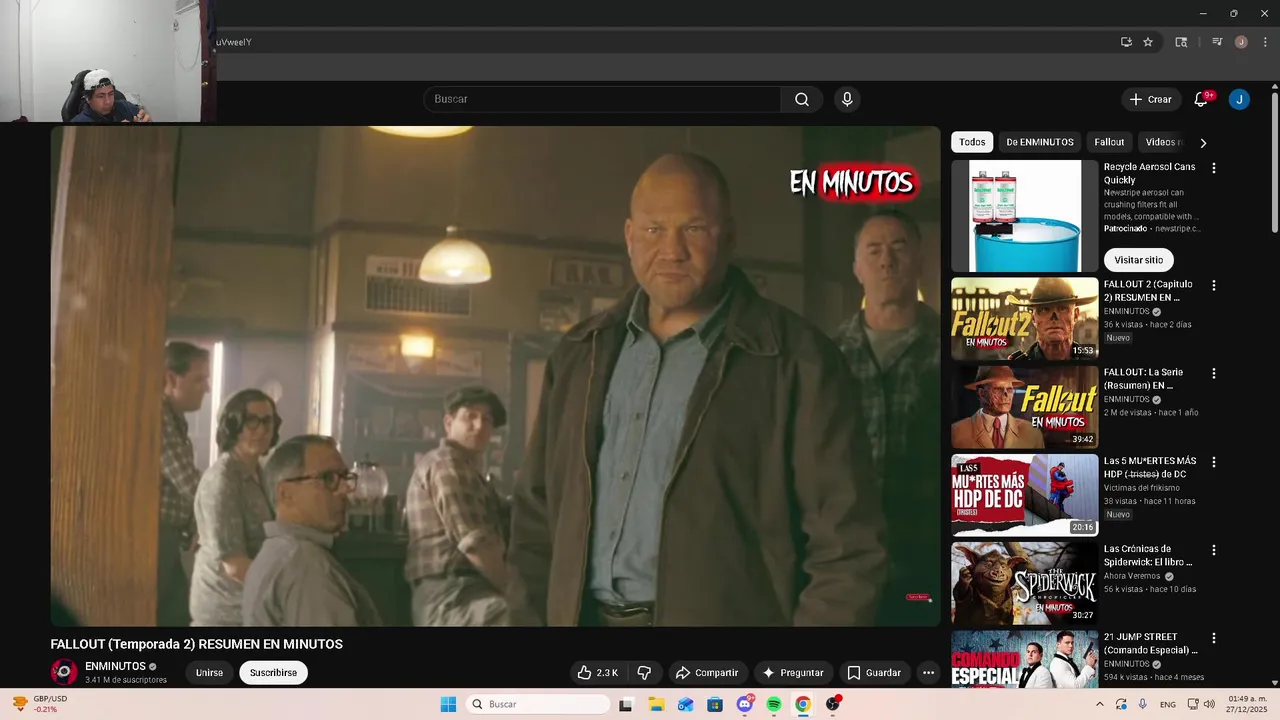Click the install app icon in address bar
Screen dimensions: 1280x720
click(1126, 42)
